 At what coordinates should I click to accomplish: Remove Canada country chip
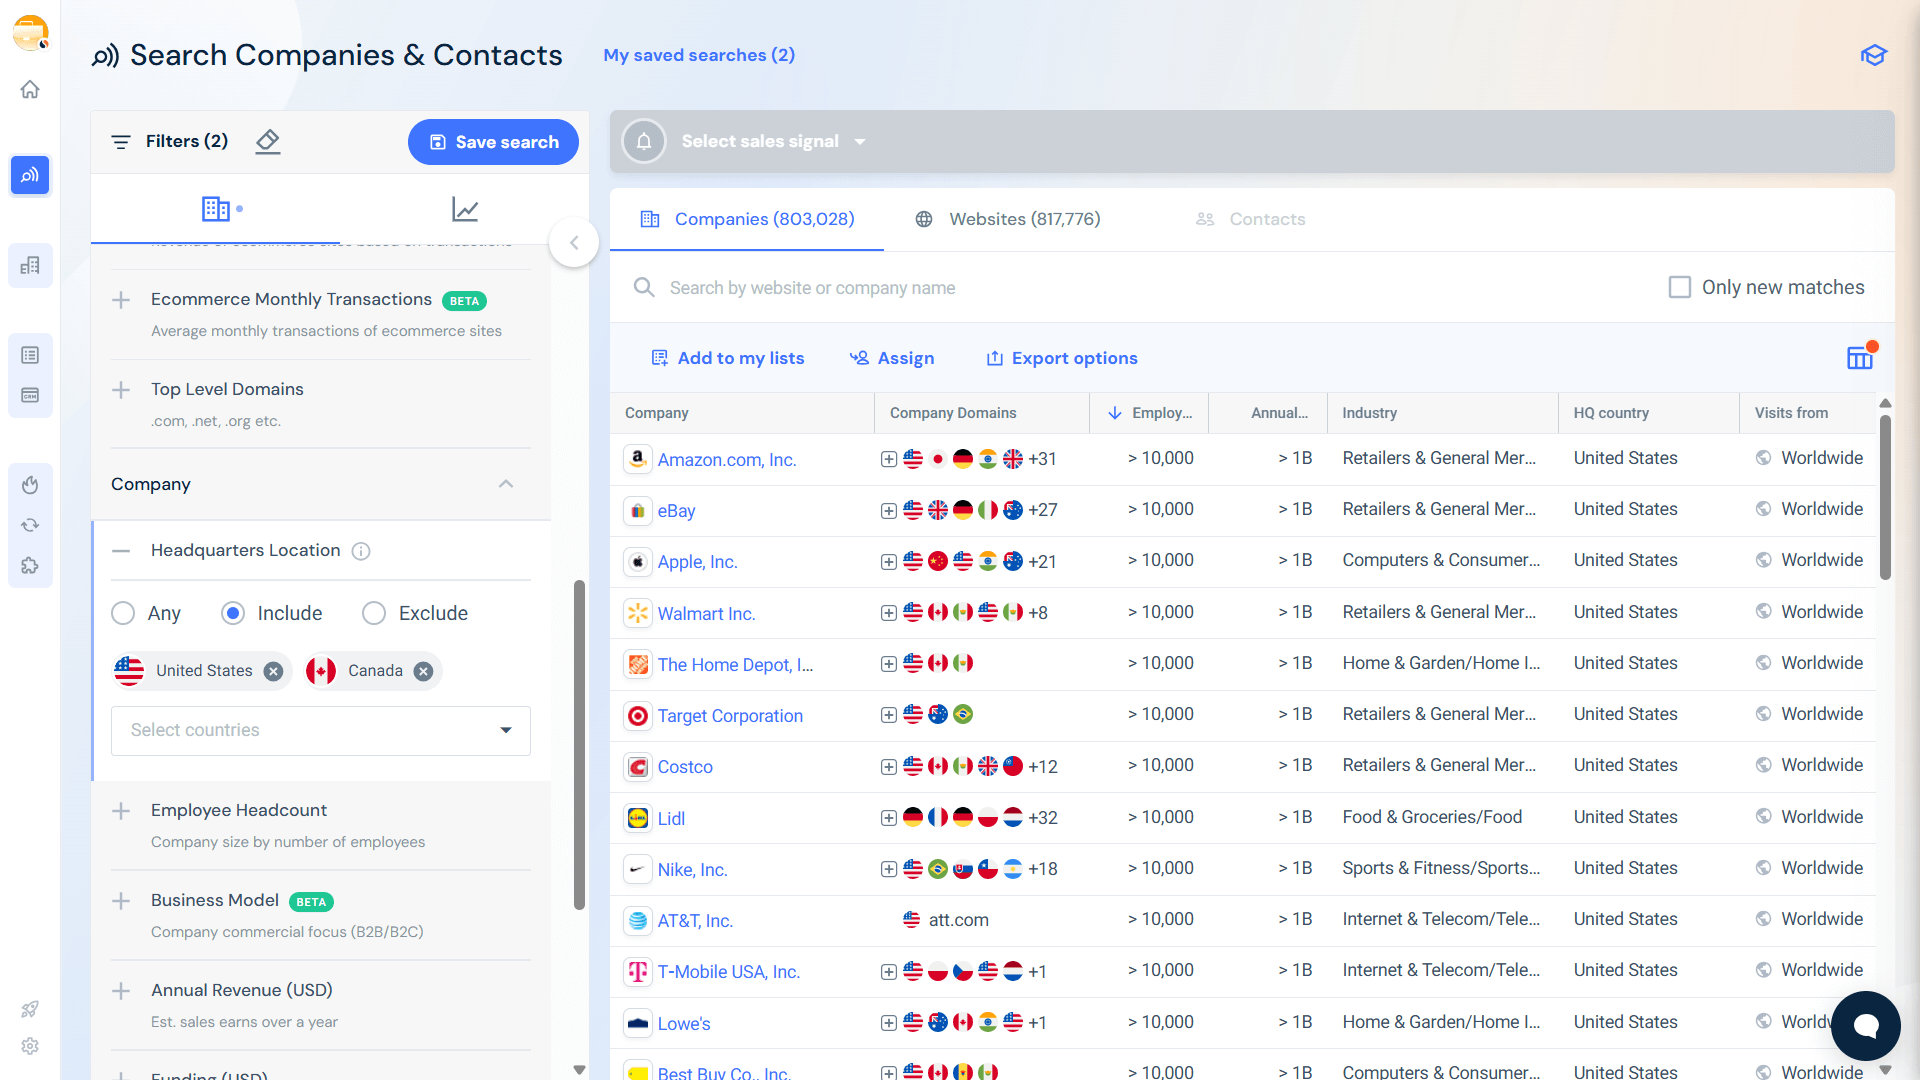point(423,671)
